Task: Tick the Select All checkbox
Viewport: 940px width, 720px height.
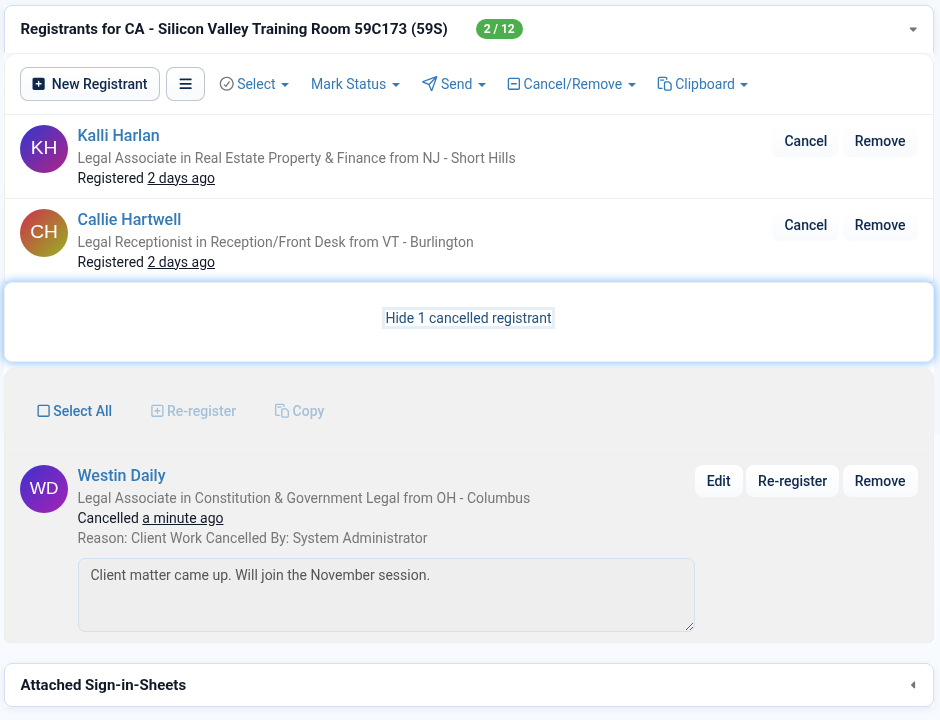Action: [44, 411]
